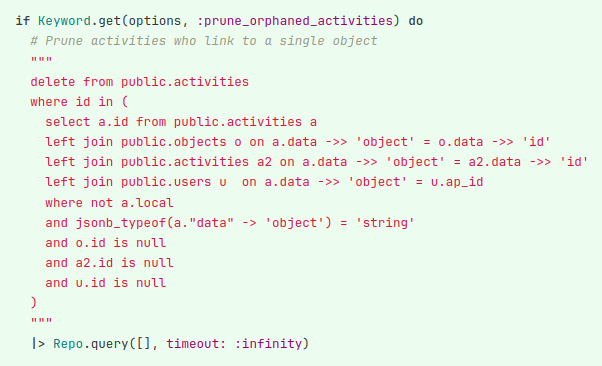This screenshot has width=602, height=366.
Task: Click 'and u.id is null' line
Action: click(x=106, y=283)
